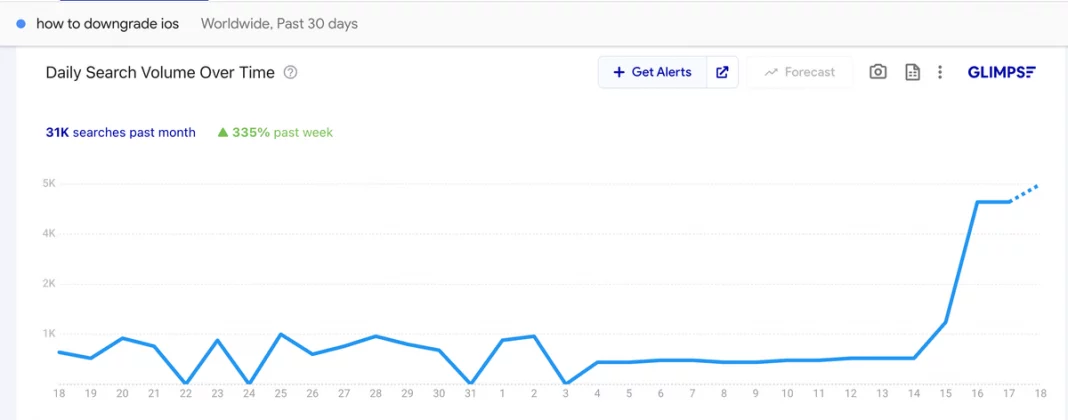This screenshot has width=1068, height=420.
Task: Click the help icon beside the chart title
Action: point(290,72)
